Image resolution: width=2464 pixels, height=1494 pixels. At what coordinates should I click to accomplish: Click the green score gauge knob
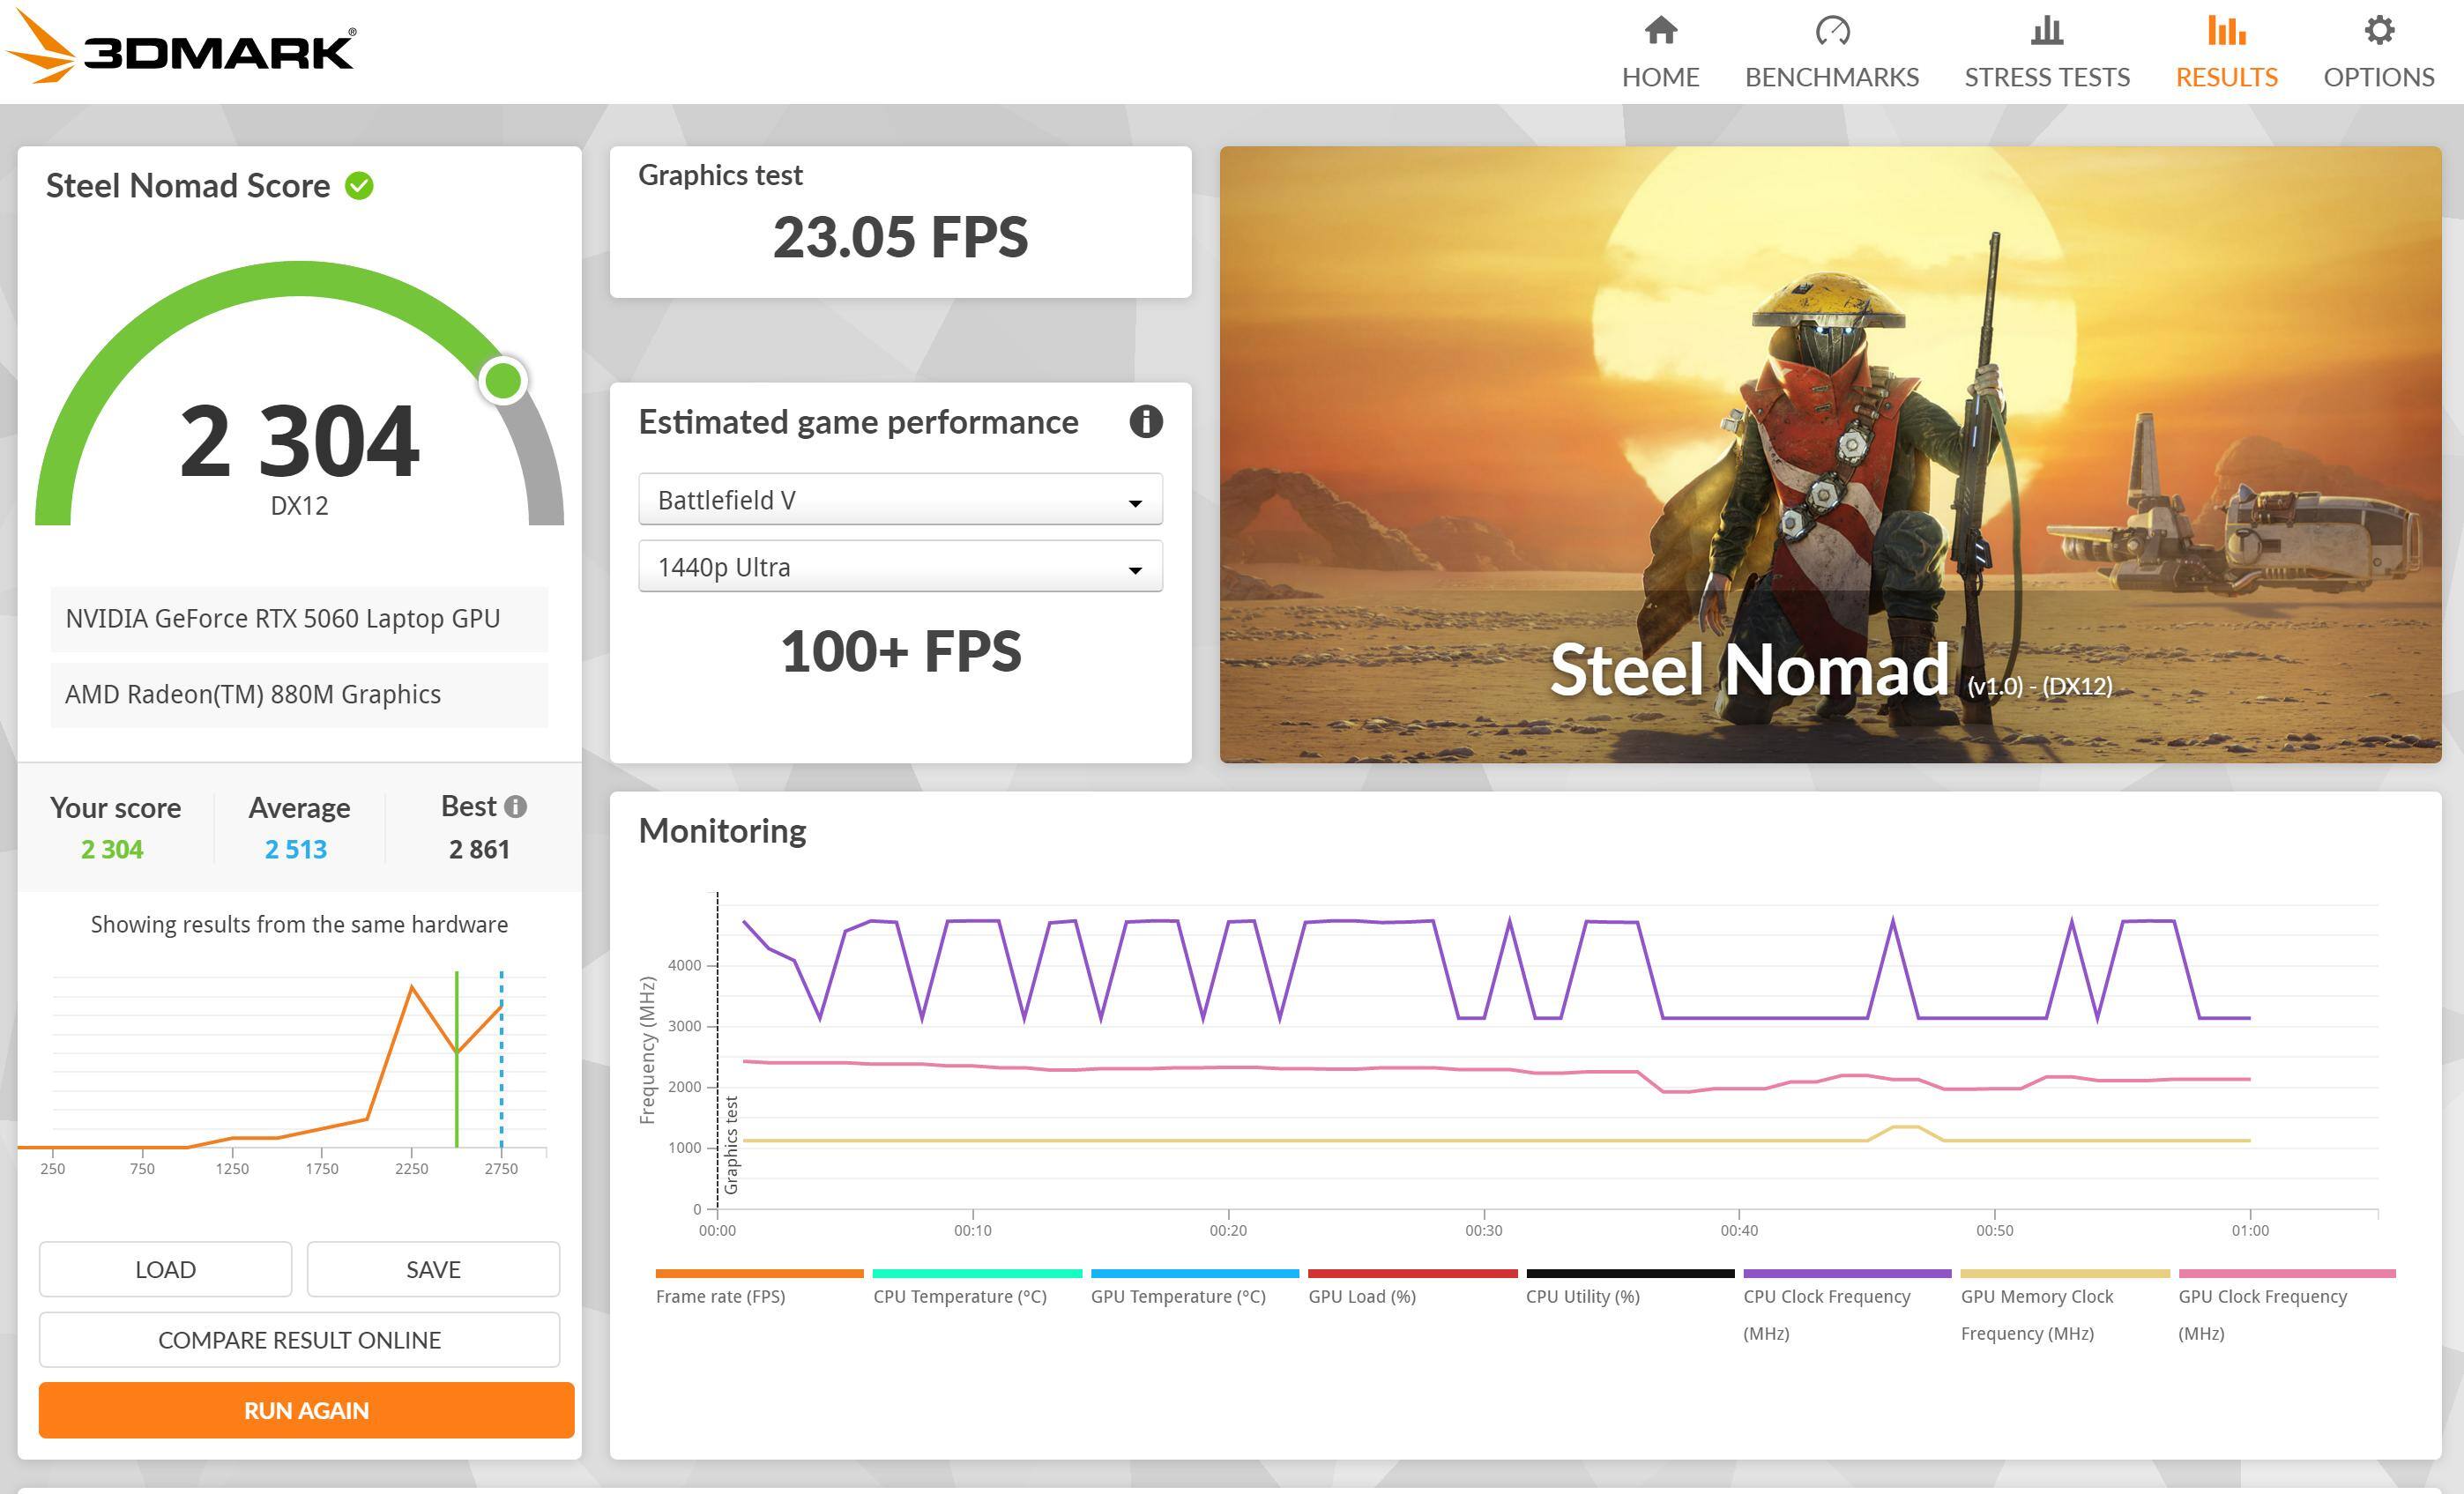503,380
